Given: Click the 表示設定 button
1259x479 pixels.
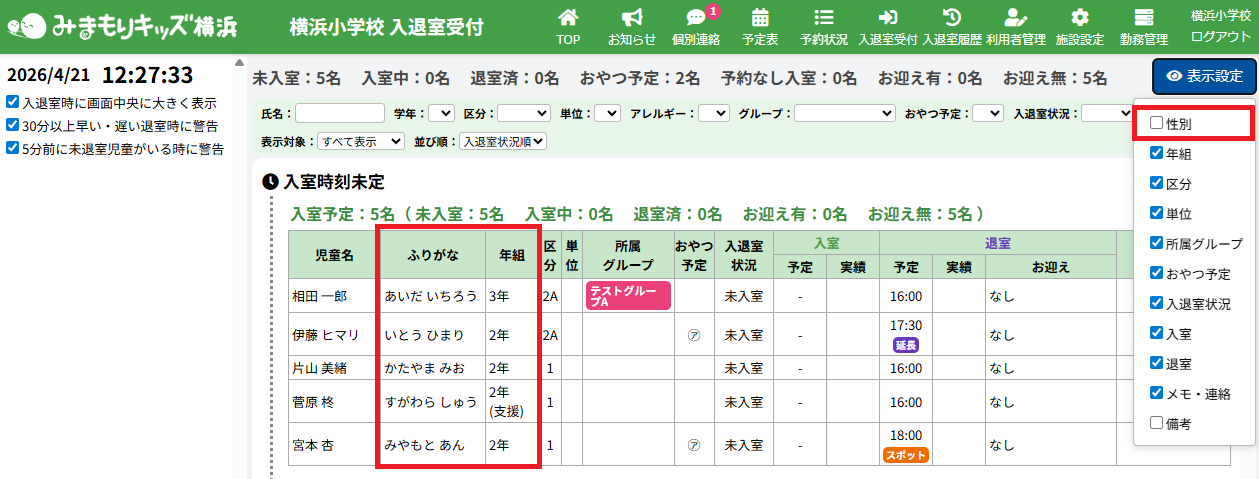Looking at the screenshot, I should pyautogui.click(x=1204, y=76).
